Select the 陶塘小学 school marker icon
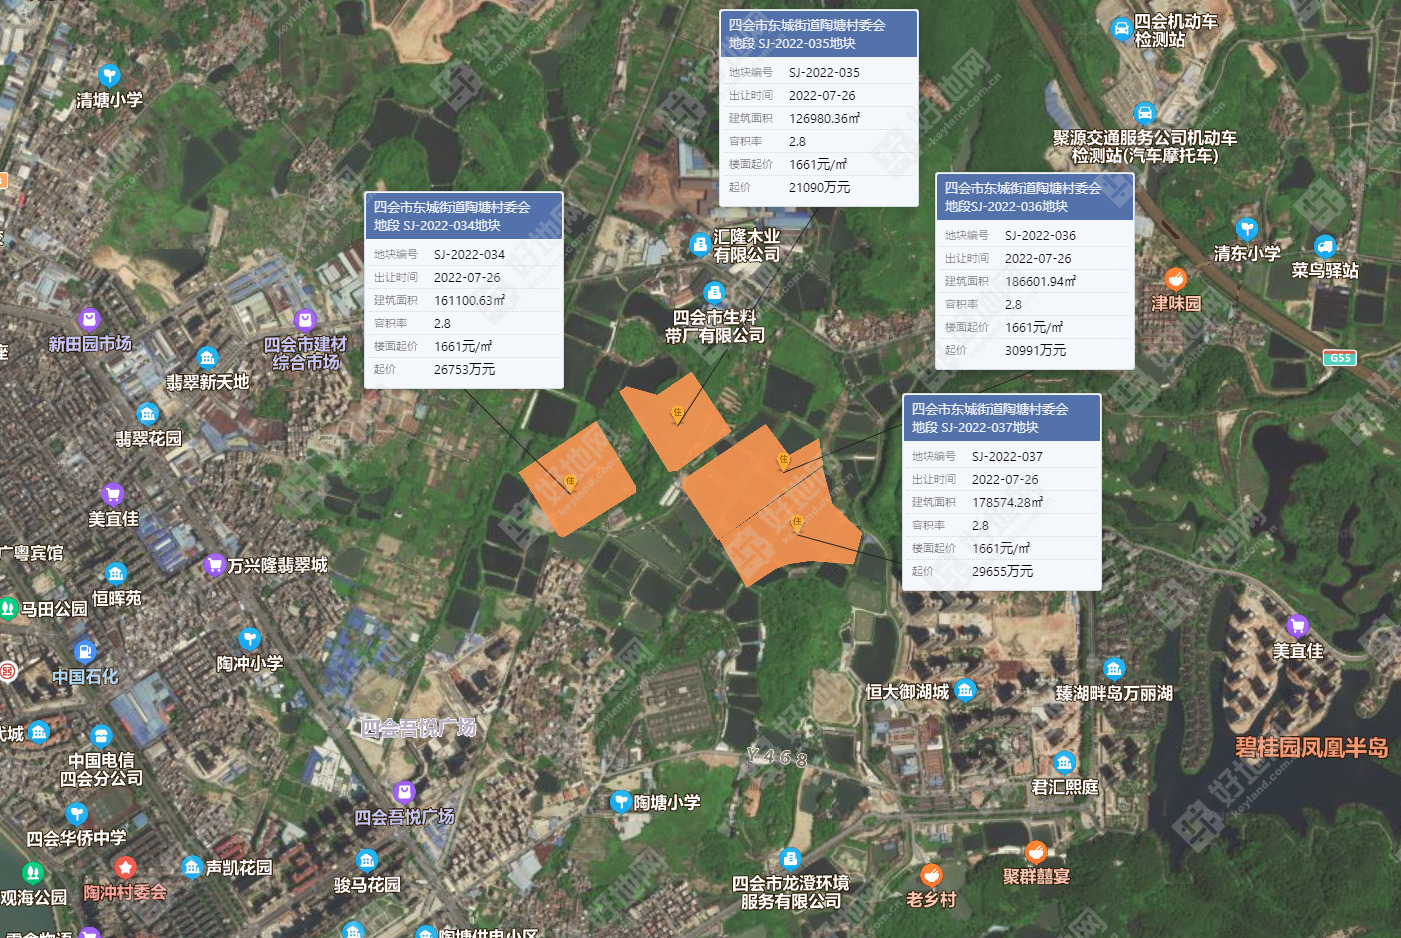The height and width of the screenshot is (938, 1401). click(621, 802)
